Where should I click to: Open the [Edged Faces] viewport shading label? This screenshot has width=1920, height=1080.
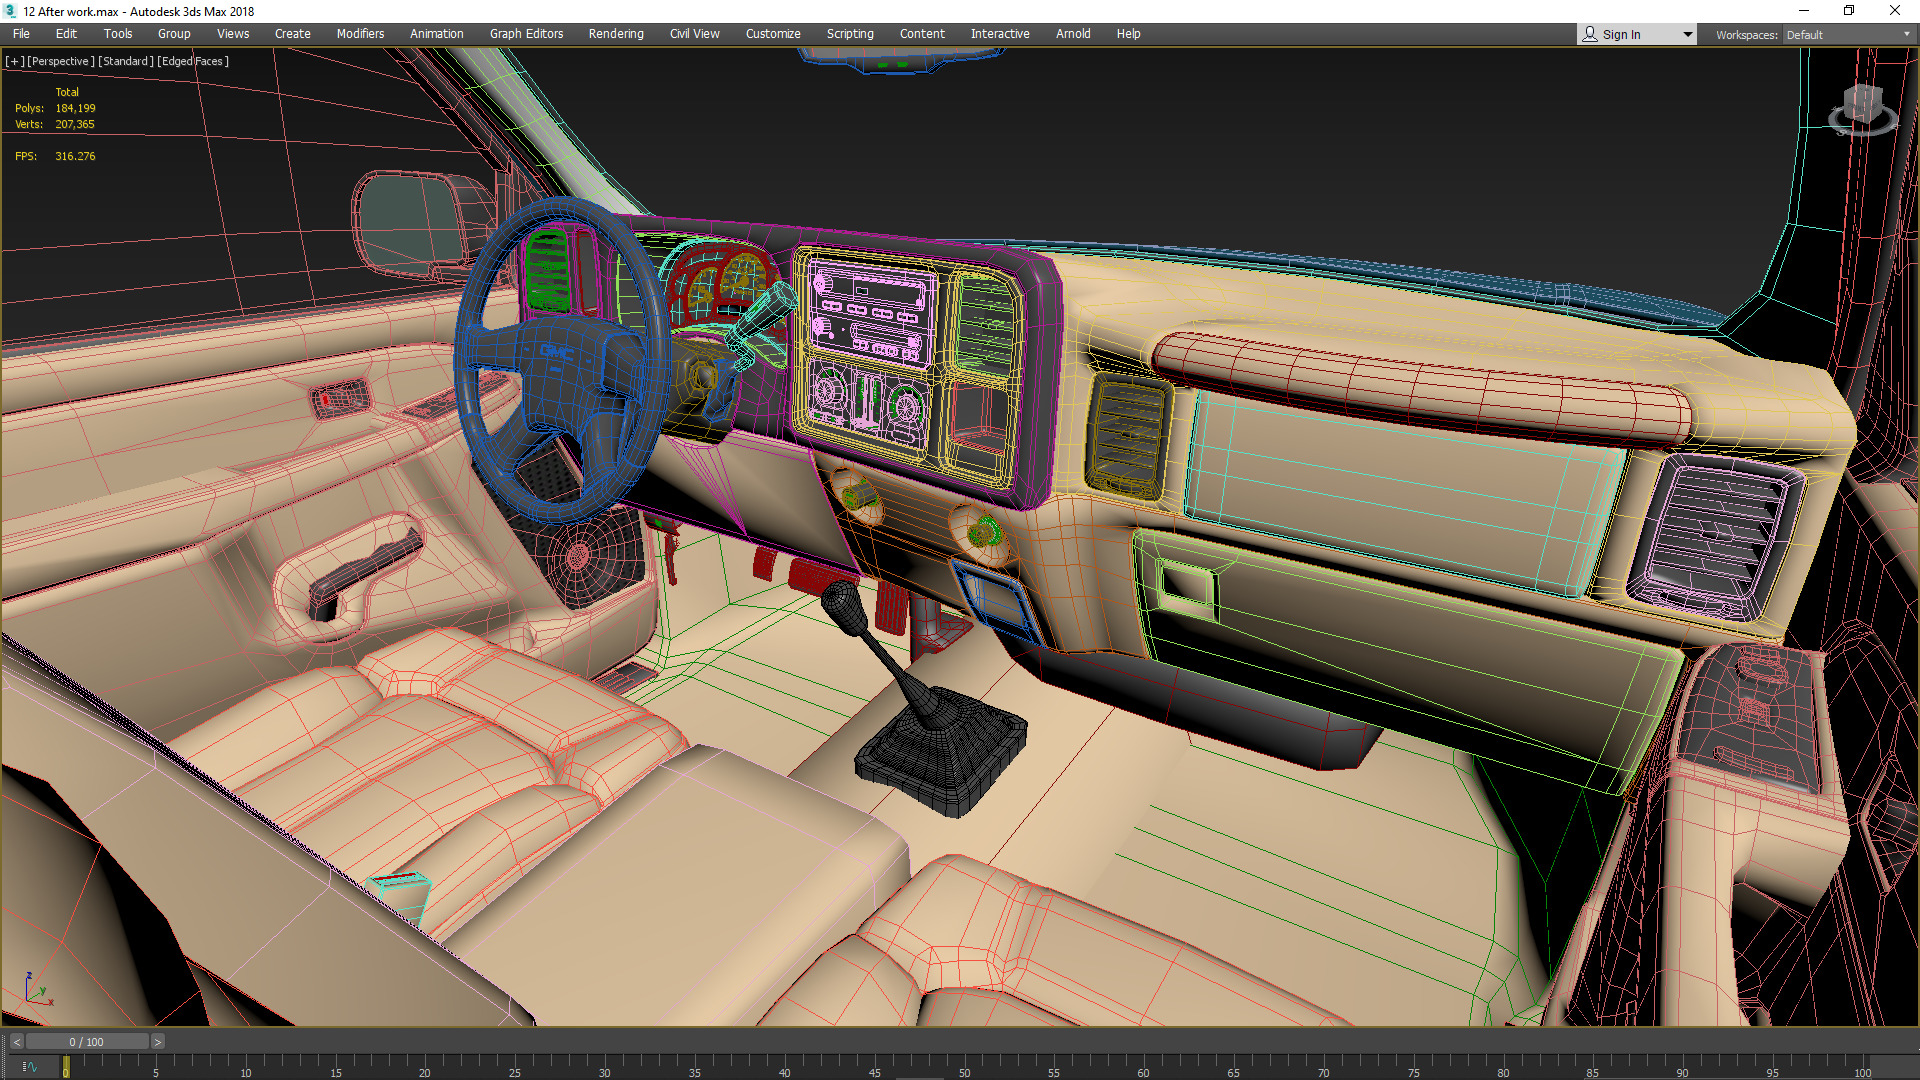(x=193, y=61)
